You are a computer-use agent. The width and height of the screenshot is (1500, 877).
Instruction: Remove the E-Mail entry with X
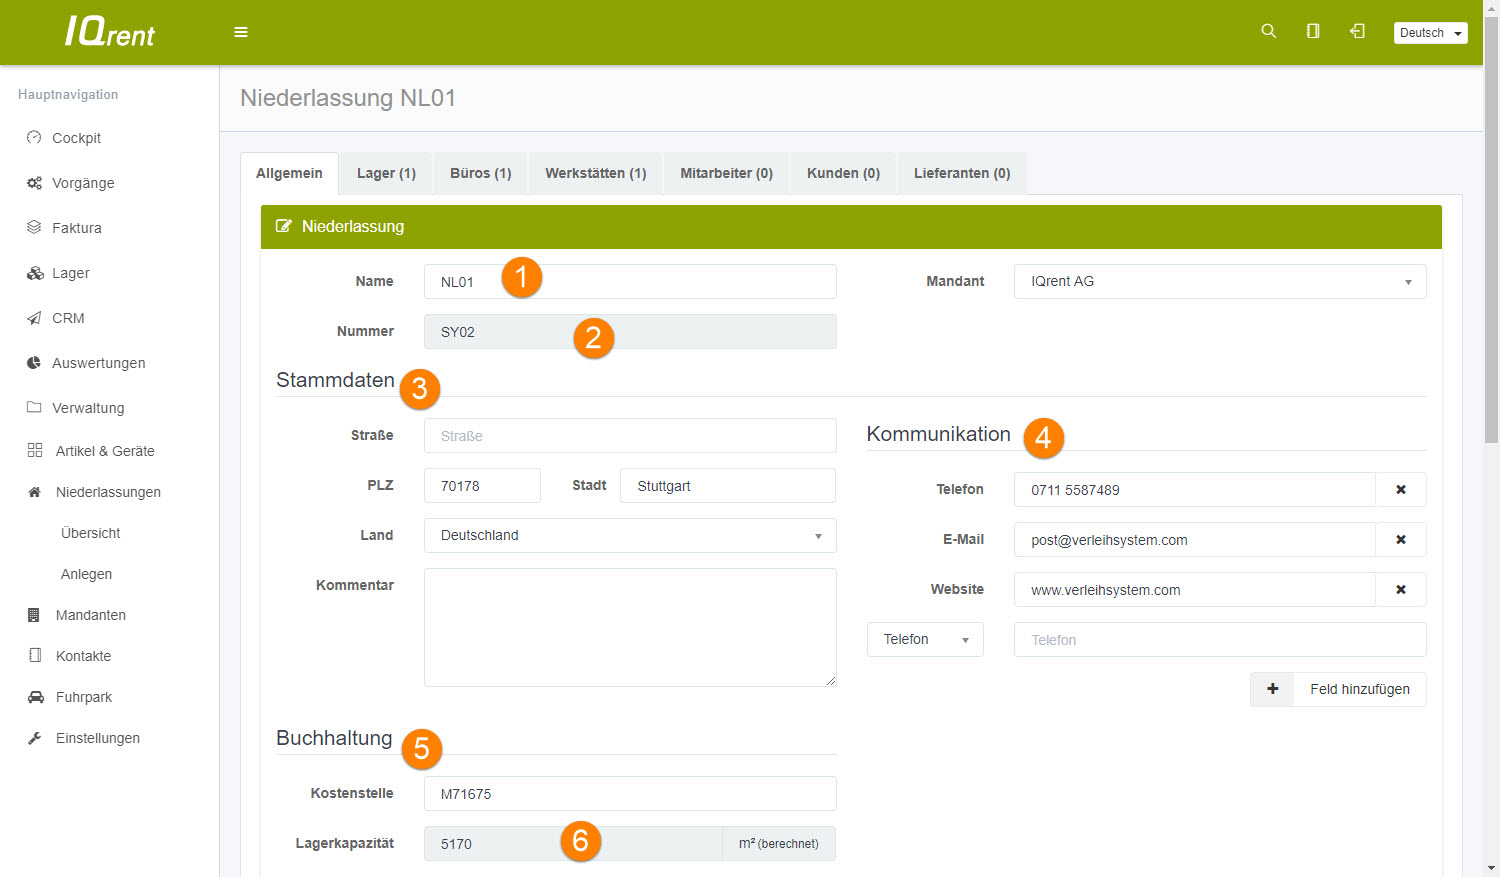tap(1400, 540)
